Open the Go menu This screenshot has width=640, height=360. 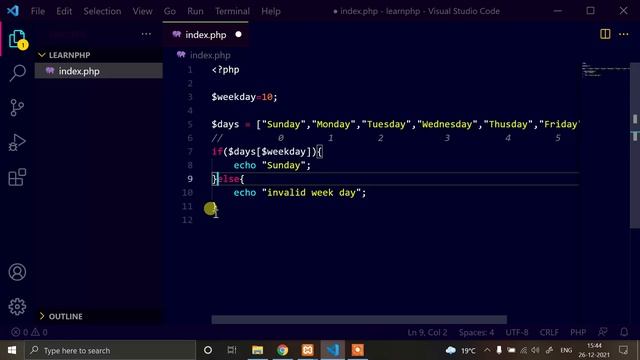pos(170,11)
